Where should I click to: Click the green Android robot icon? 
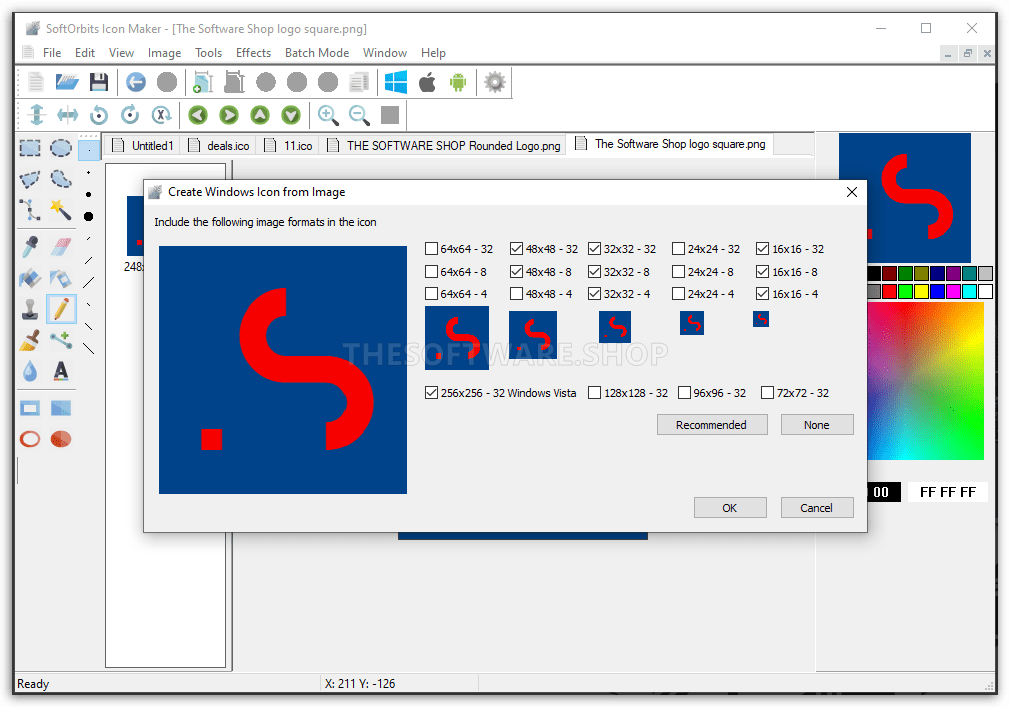(458, 82)
